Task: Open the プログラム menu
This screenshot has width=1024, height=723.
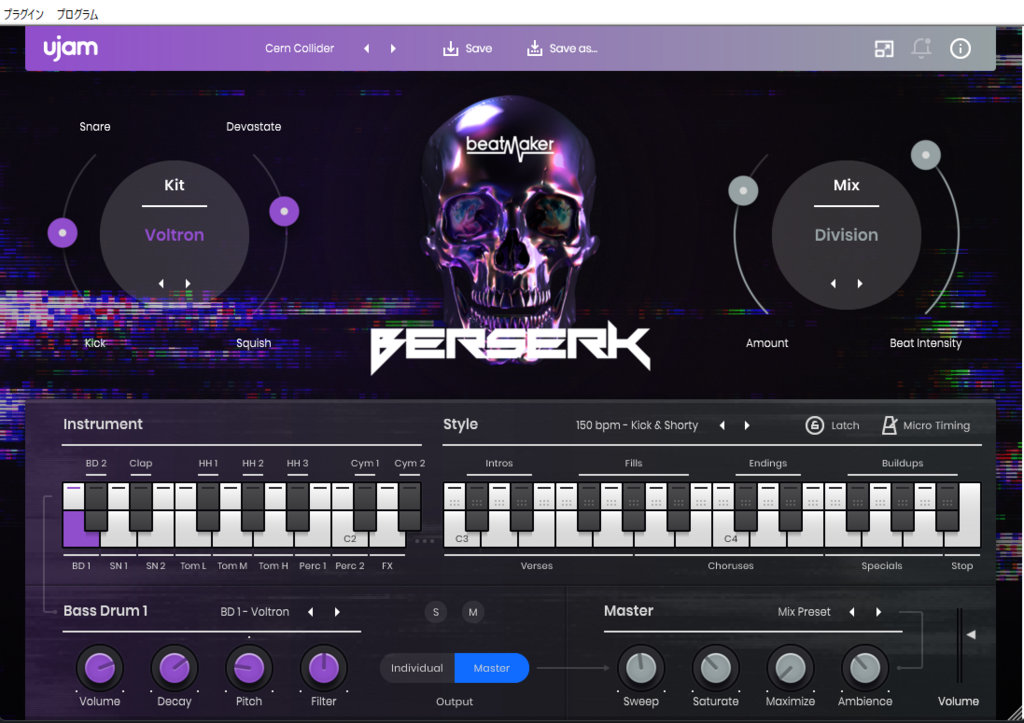Action: (77, 14)
